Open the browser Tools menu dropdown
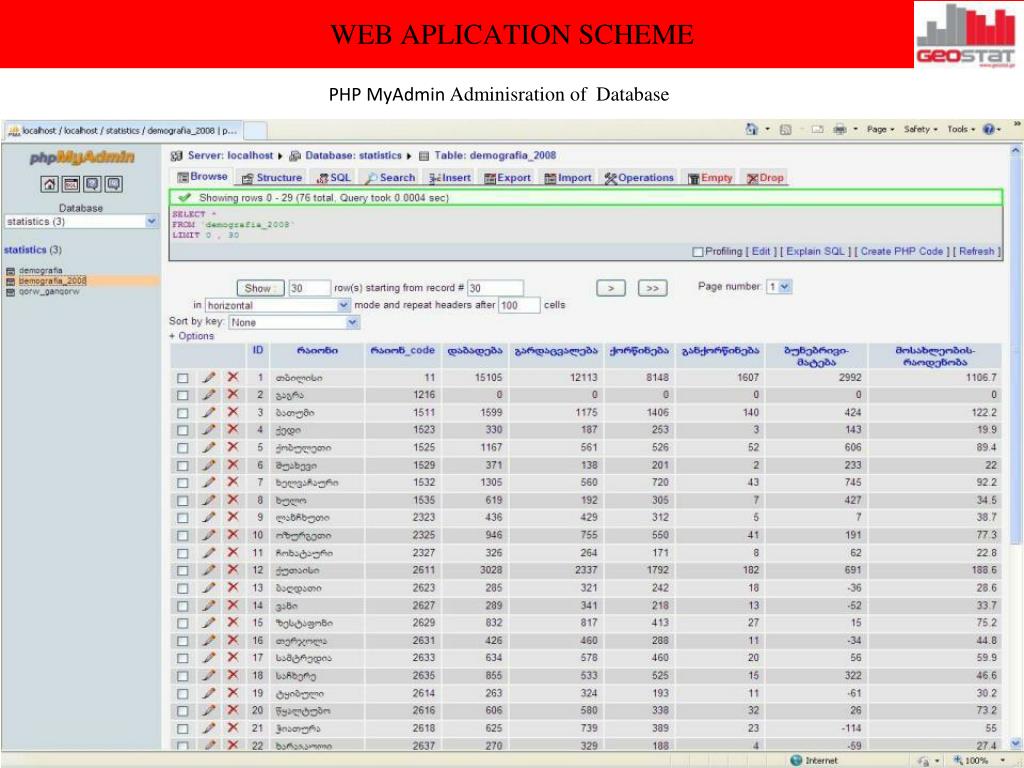 [x=961, y=129]
